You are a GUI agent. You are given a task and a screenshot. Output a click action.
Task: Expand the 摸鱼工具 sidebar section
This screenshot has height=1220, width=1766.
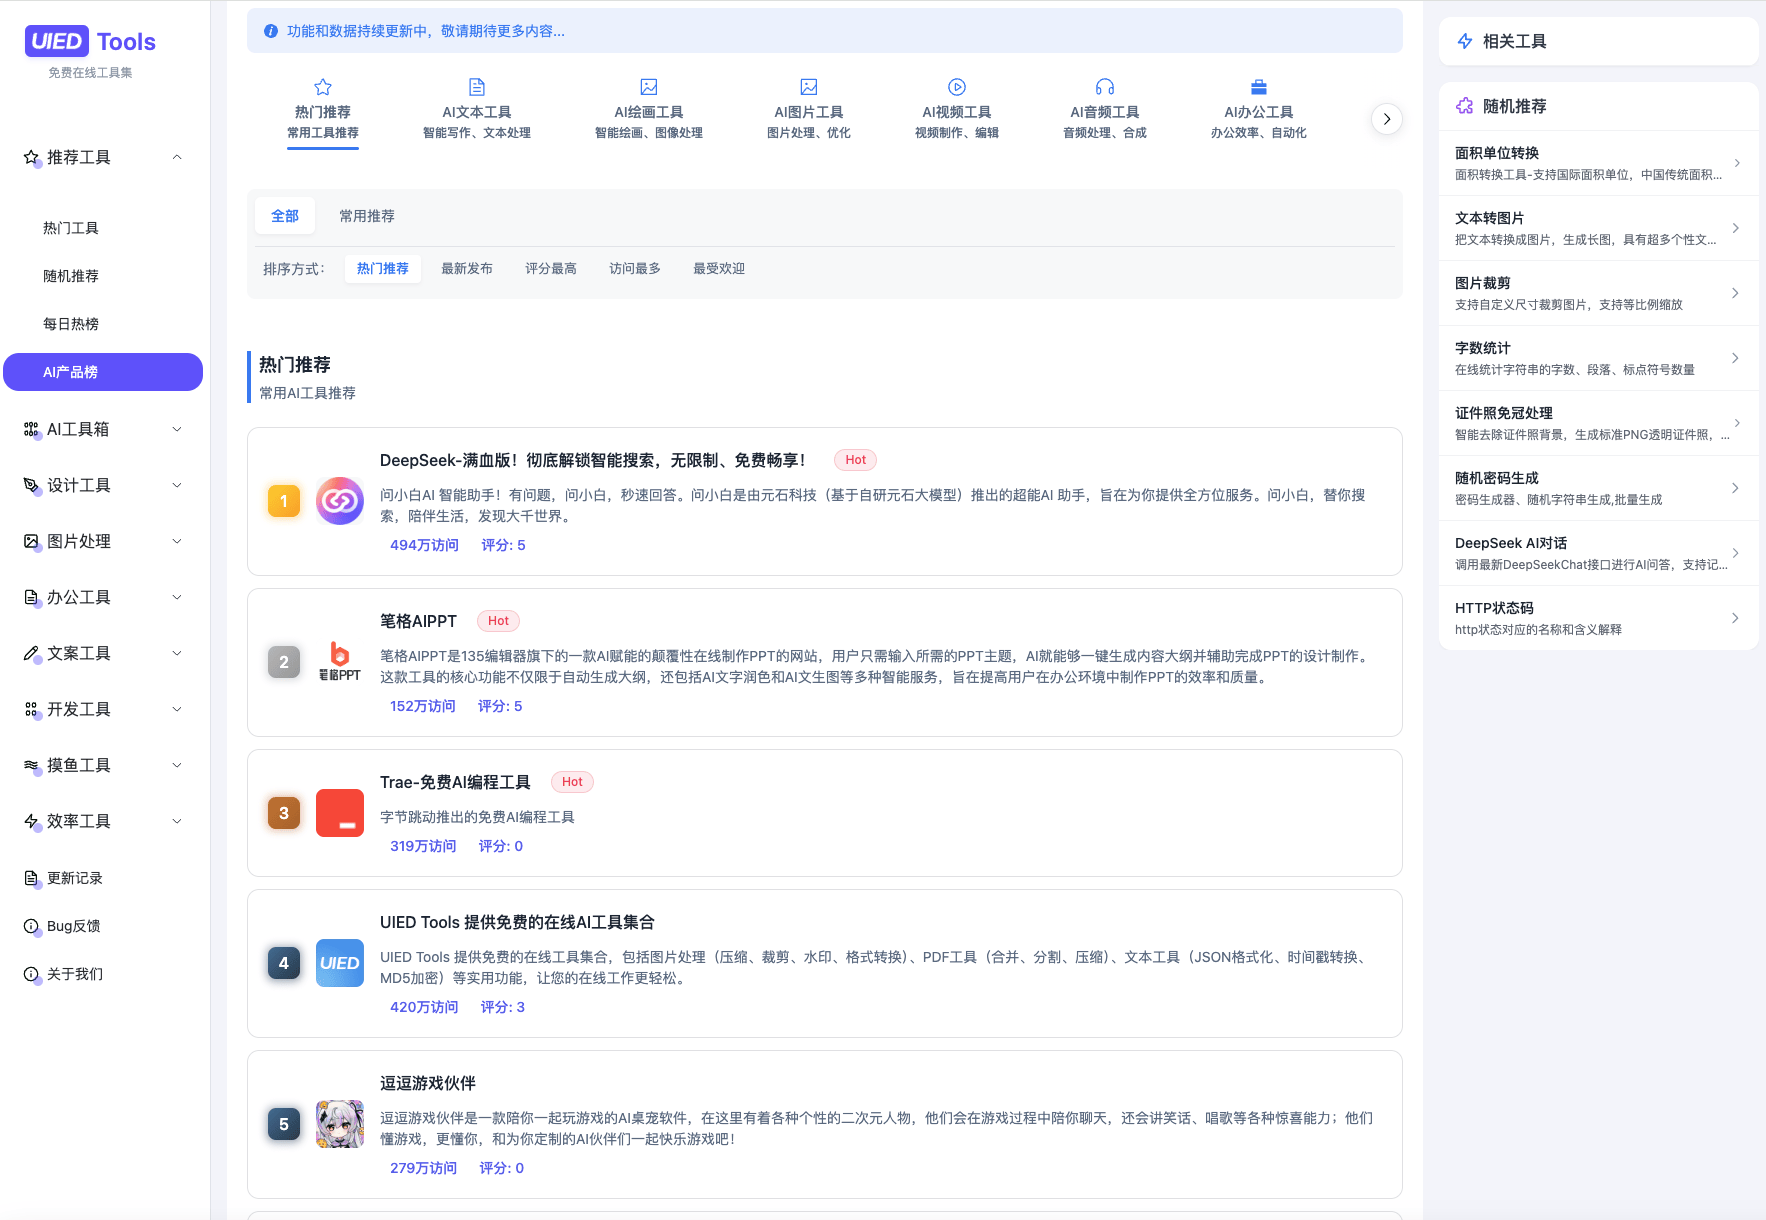point(177,765)
